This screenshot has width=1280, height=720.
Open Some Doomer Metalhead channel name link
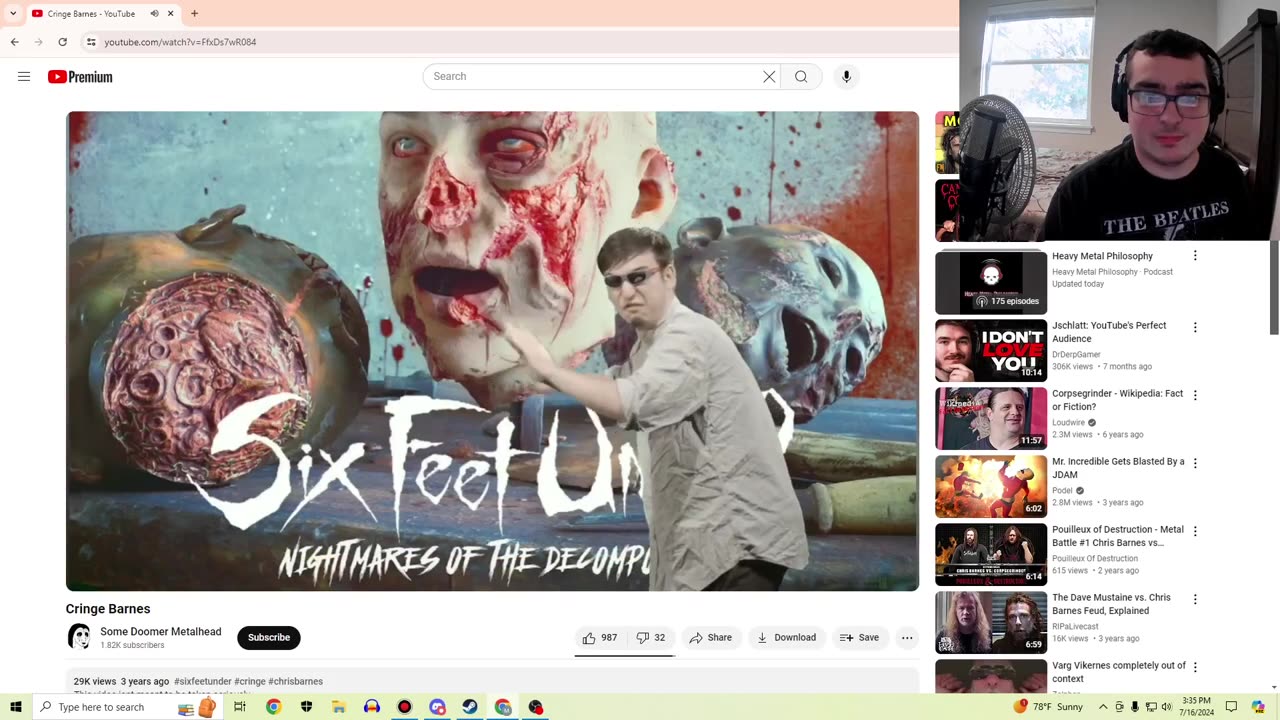point(161,632)
